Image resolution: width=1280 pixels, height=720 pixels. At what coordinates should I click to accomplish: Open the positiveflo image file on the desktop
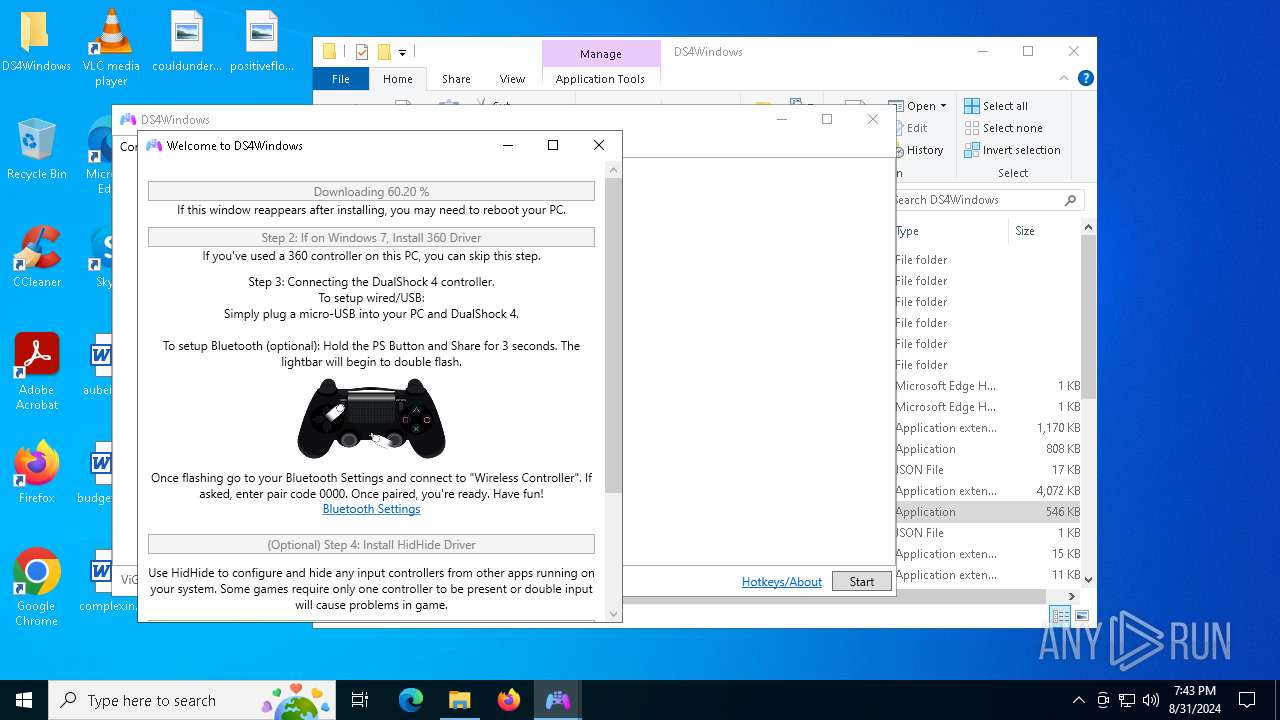pyautogui.click(x=262, y=42)
